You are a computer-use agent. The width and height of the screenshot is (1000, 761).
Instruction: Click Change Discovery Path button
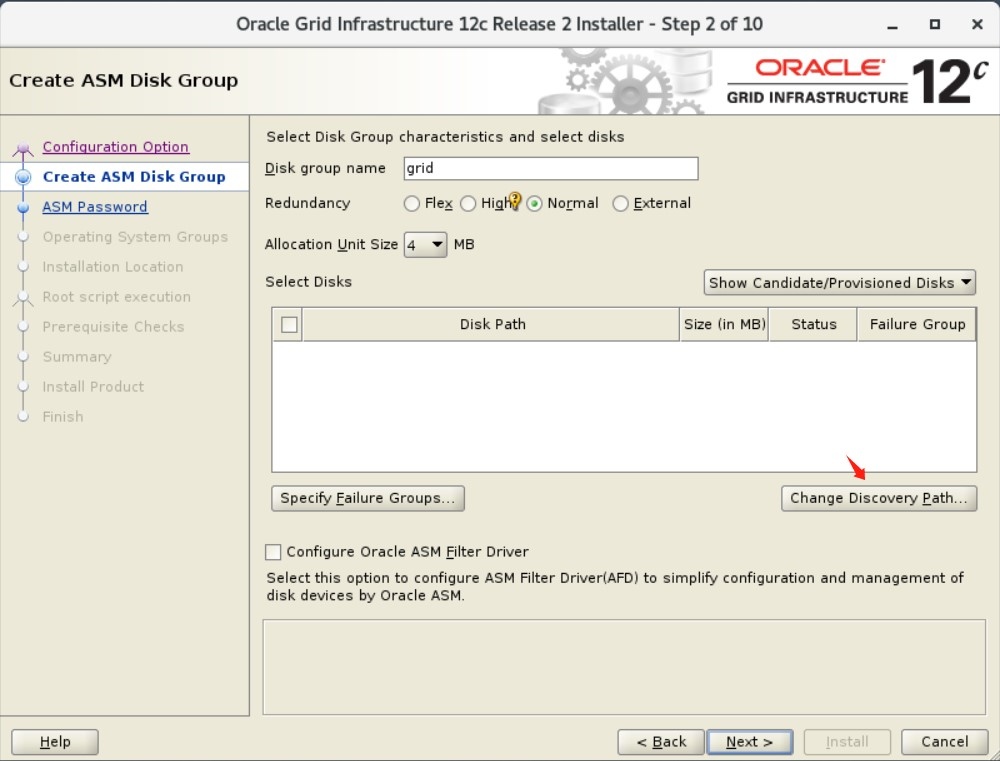(879, 498)
